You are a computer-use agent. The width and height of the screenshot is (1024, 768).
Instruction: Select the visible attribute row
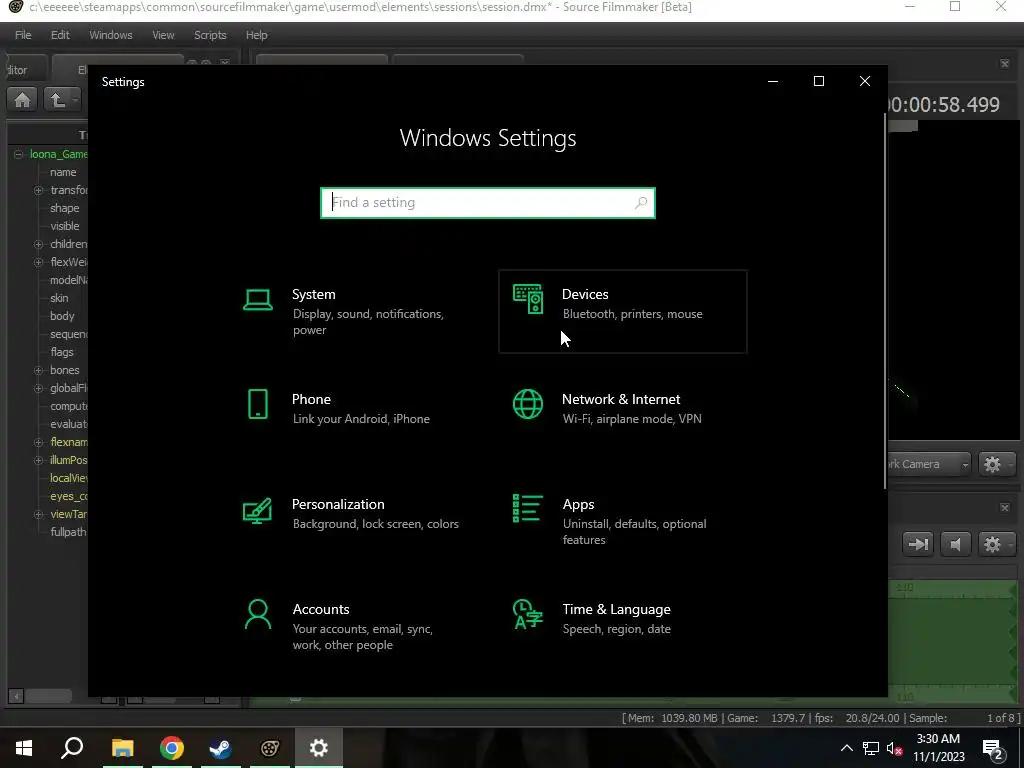point(64,226)
